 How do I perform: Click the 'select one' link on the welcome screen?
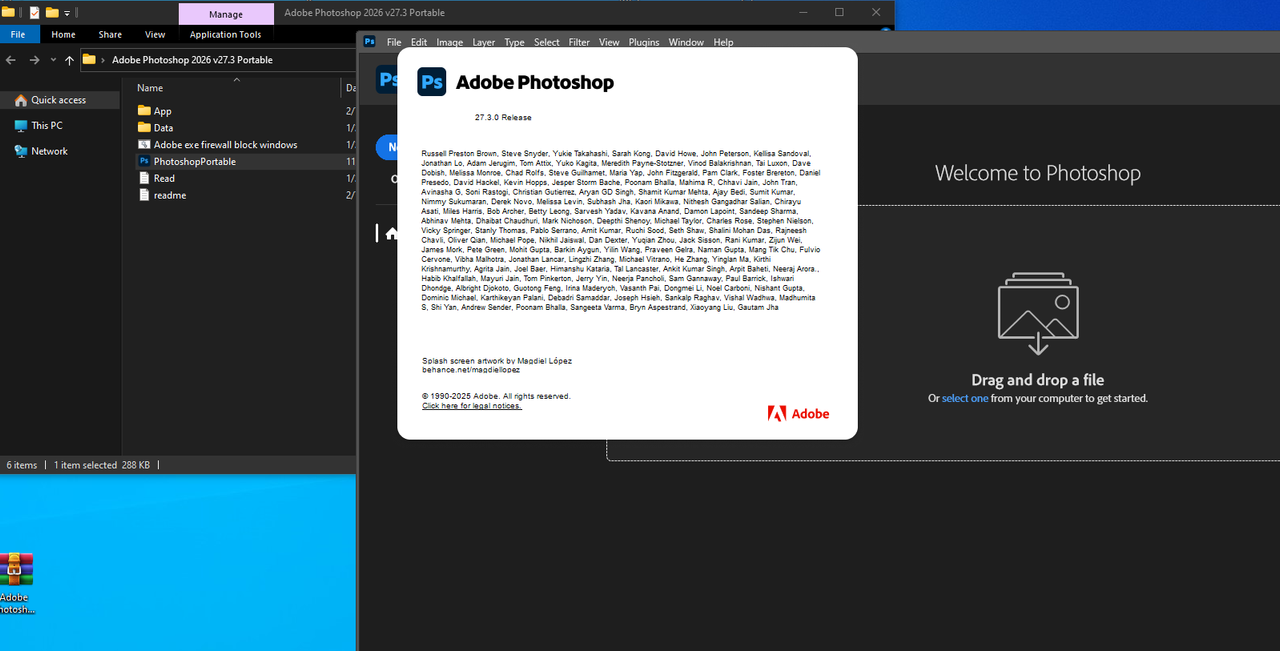click(965, 398)
